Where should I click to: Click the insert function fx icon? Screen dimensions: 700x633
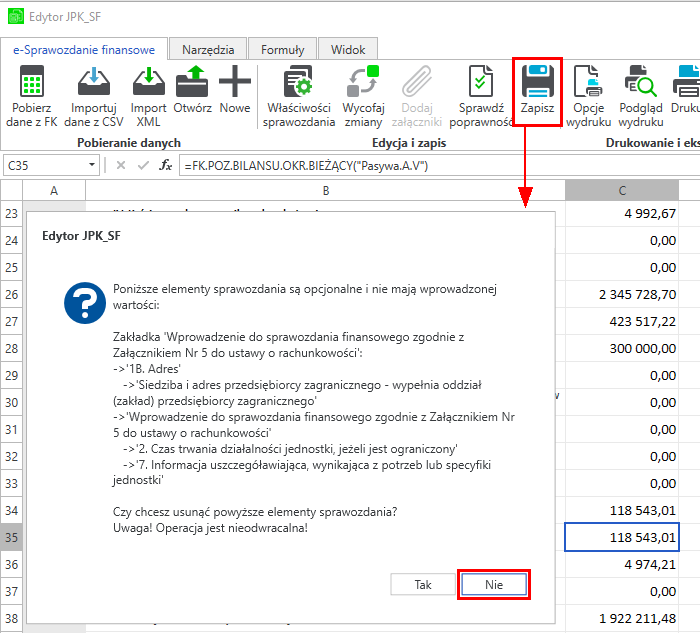pos(166,165)
